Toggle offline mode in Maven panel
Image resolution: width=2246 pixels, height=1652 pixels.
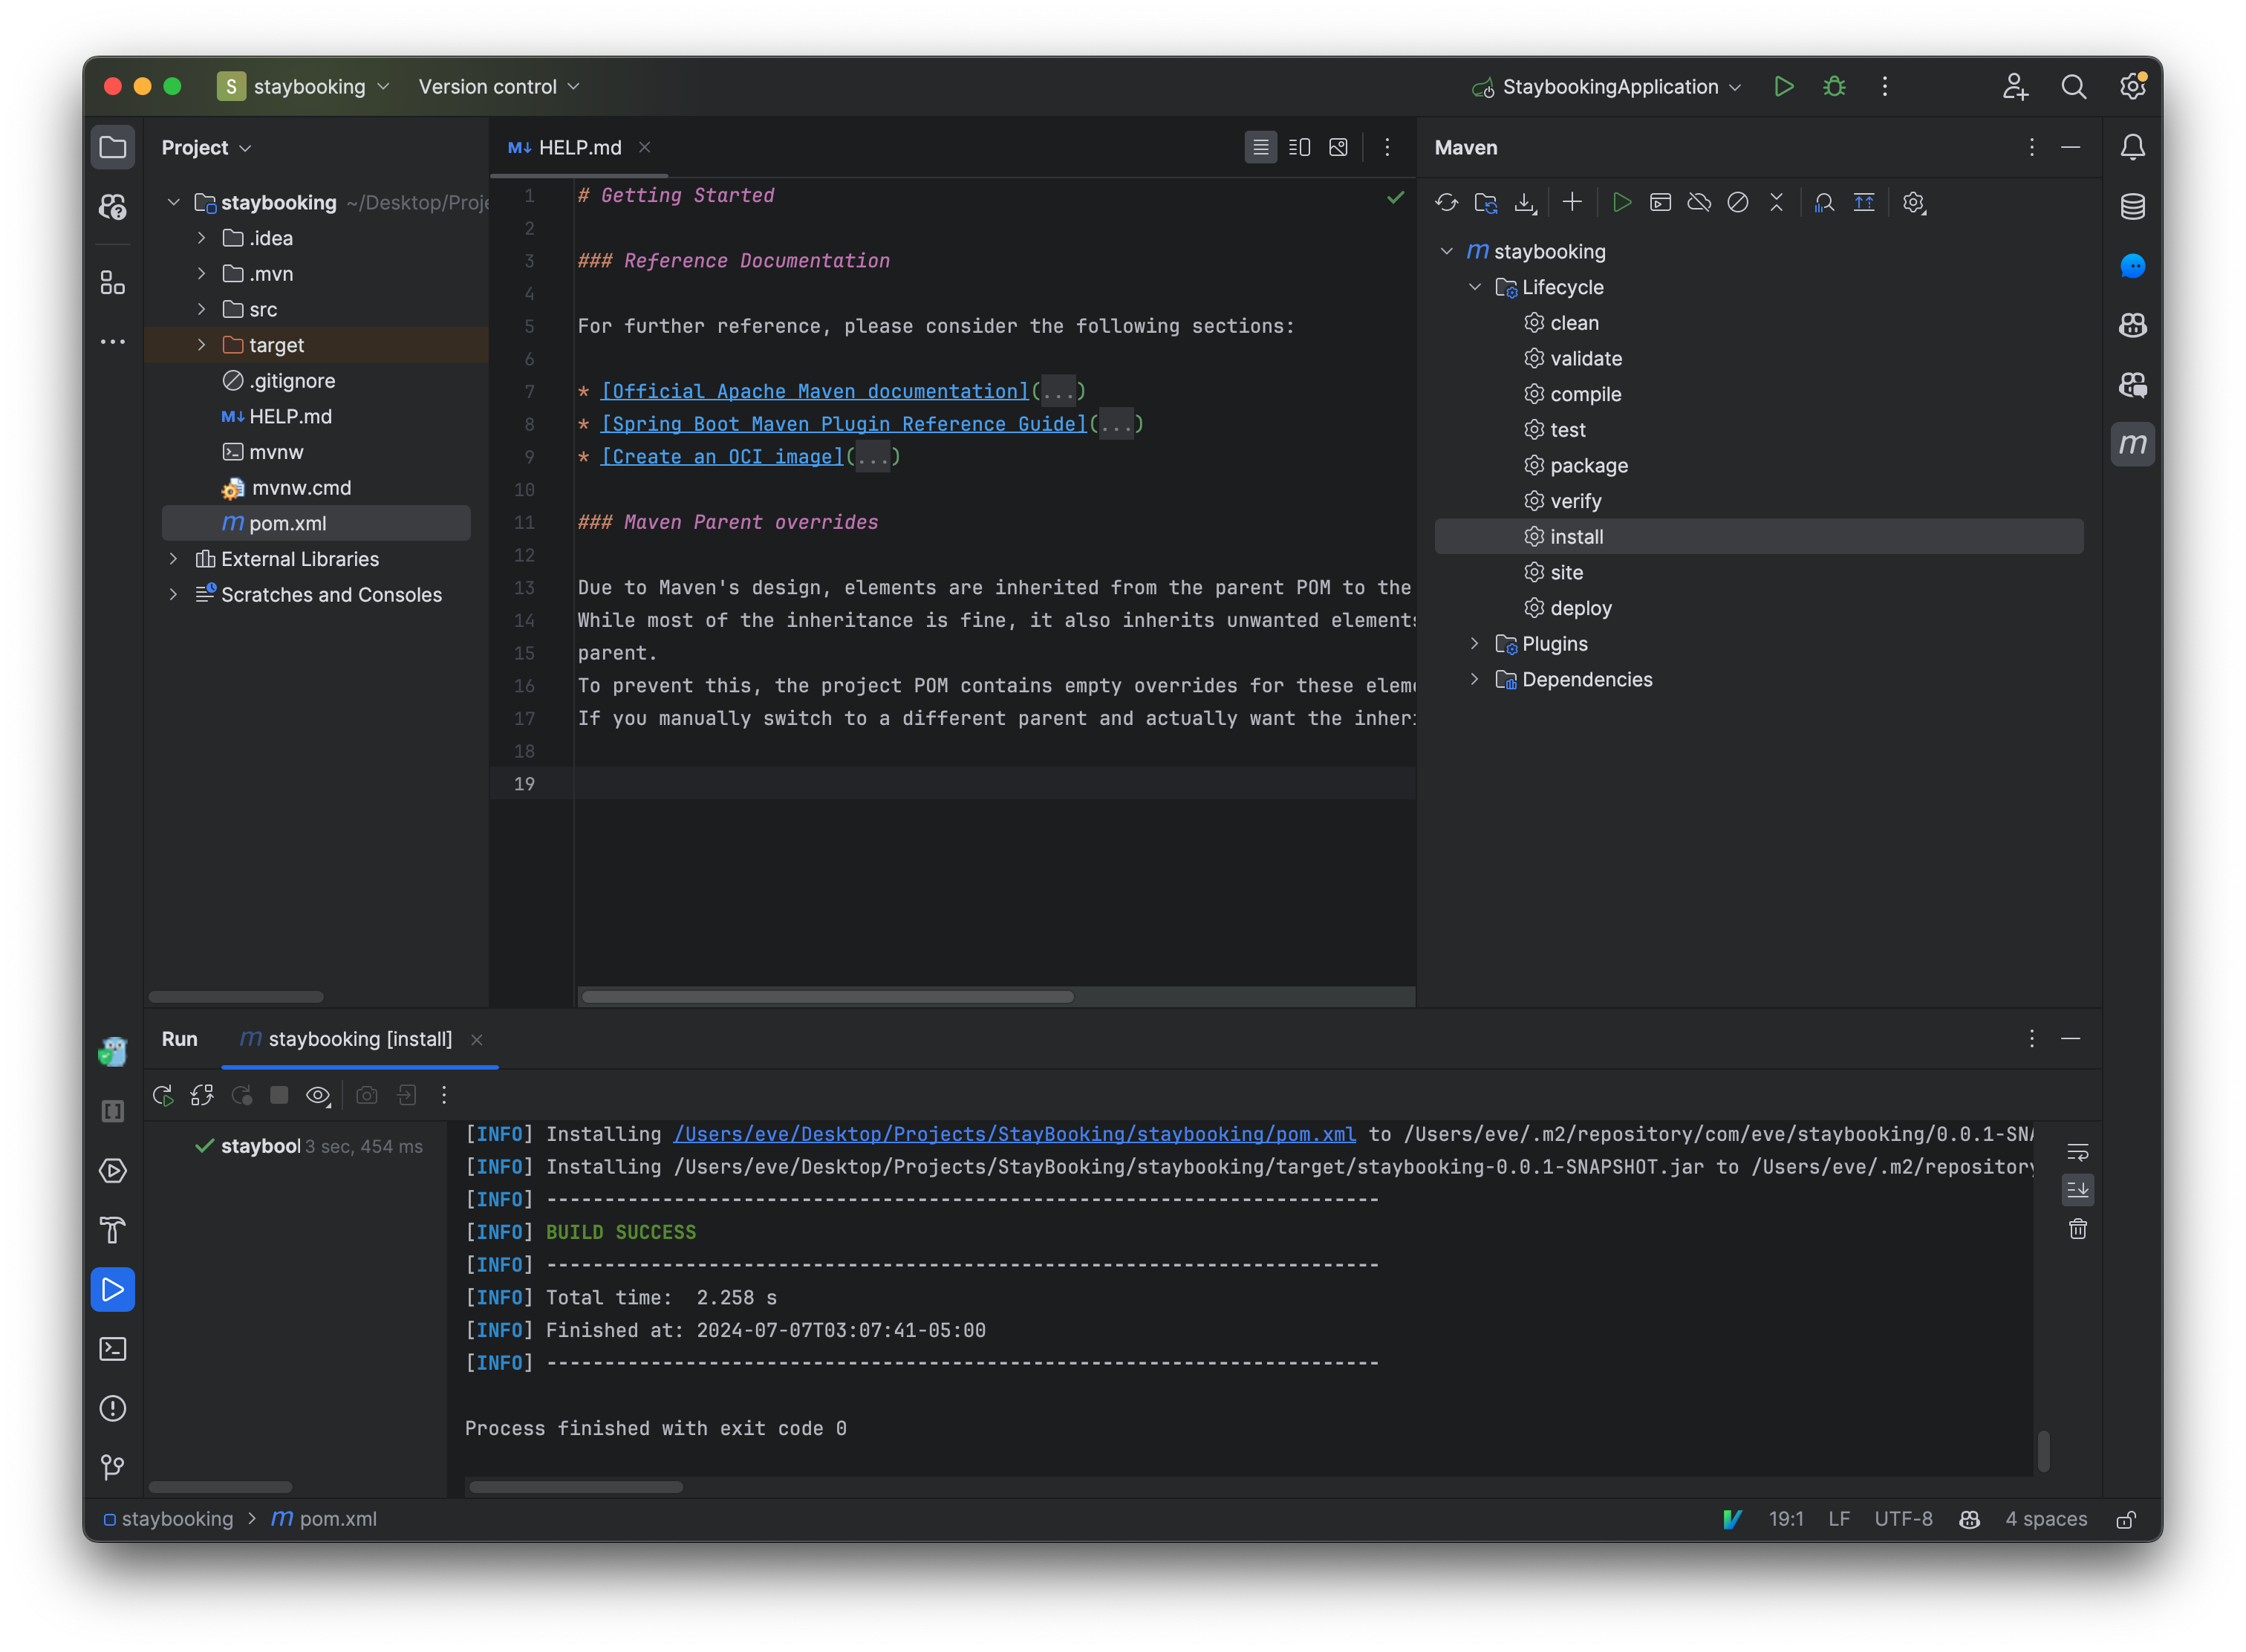pyautogui.click(x=1698, y=202)
